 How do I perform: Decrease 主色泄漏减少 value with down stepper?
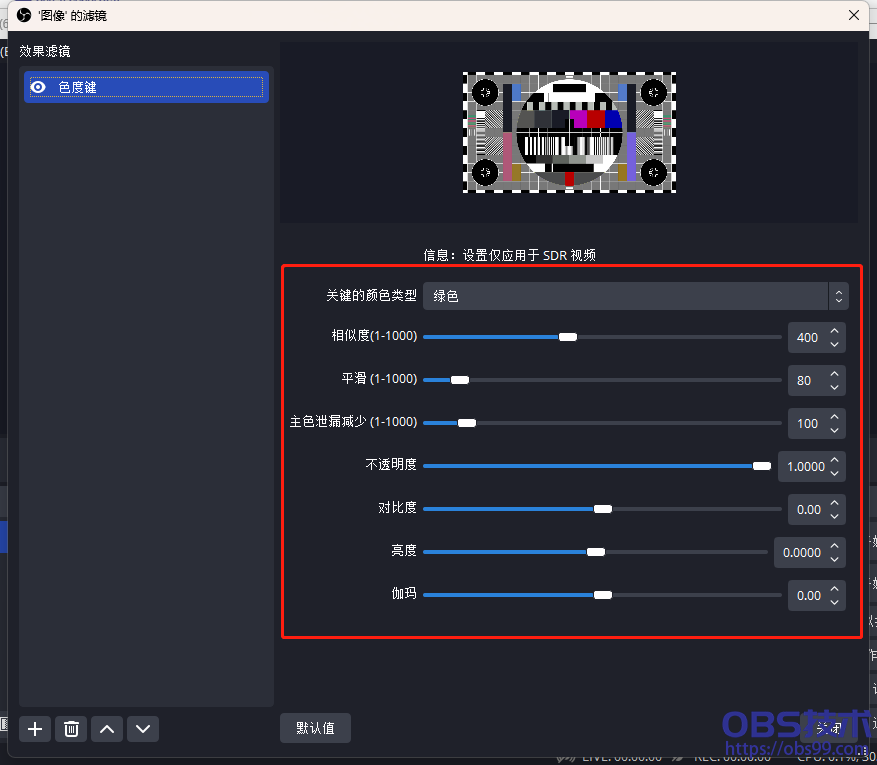[834, 431]
